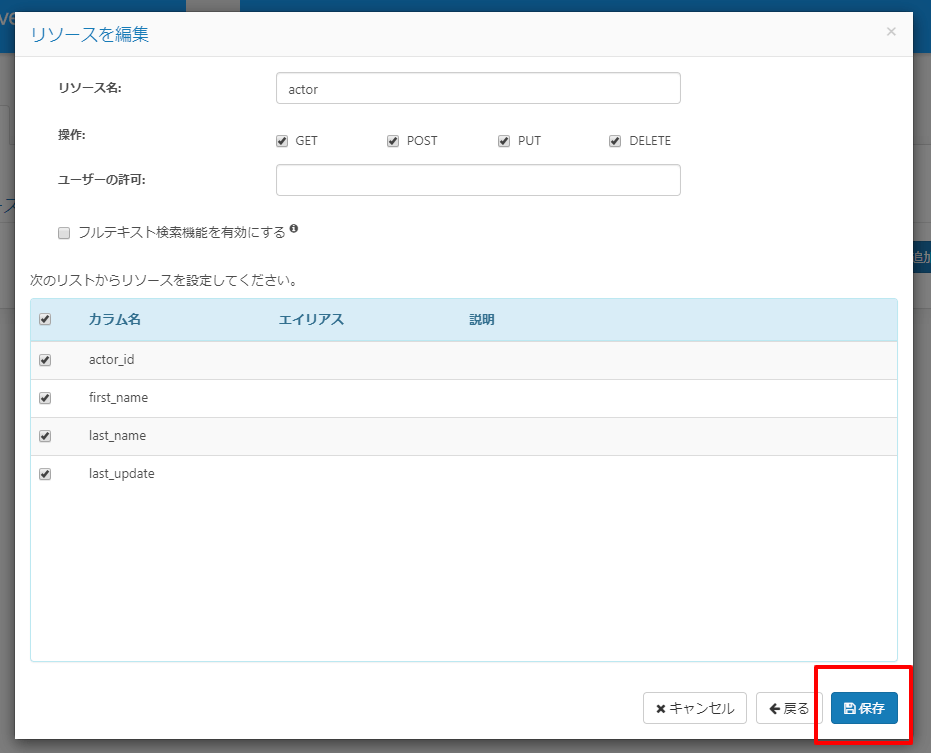Click the リソース名 input field containing actor
This screenshot has height=753, width=931.
click(478, 88)
